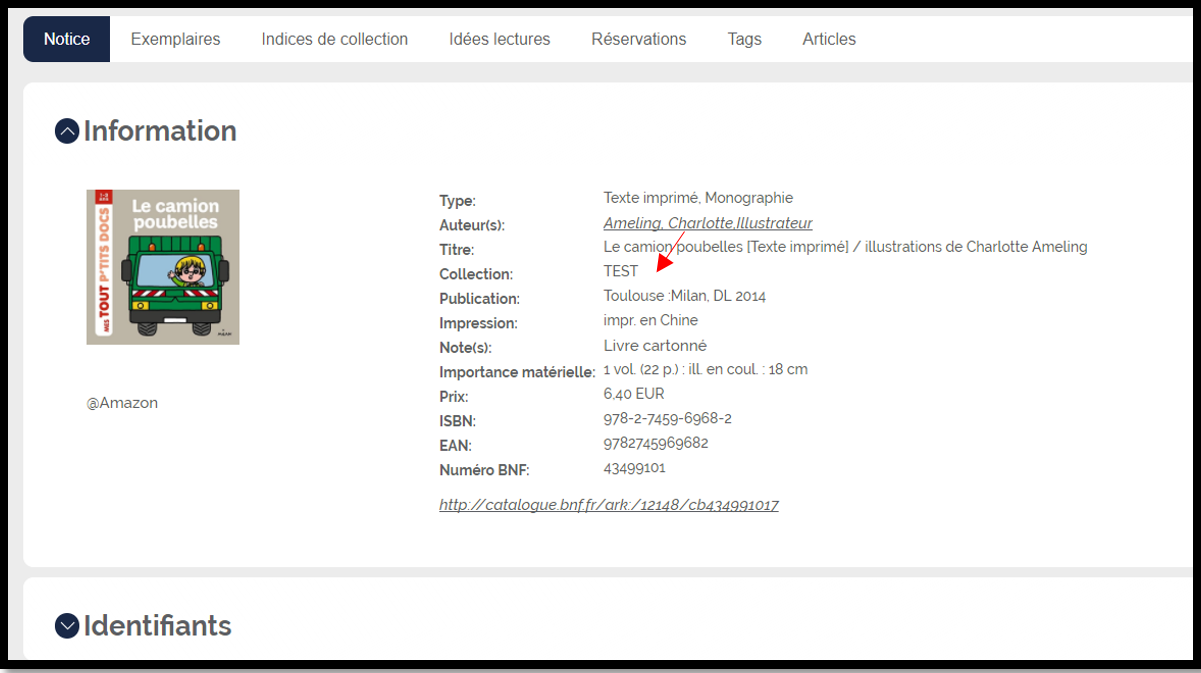
Task: Select the price 6,40 EUR
Action: click(x=634, y=394)
